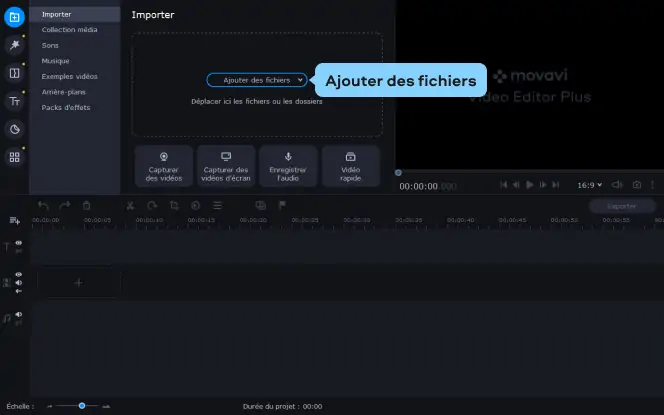Click Capturer des vidéos button
The height and width of the screenshot is (415, 664).
pos(164,166)
